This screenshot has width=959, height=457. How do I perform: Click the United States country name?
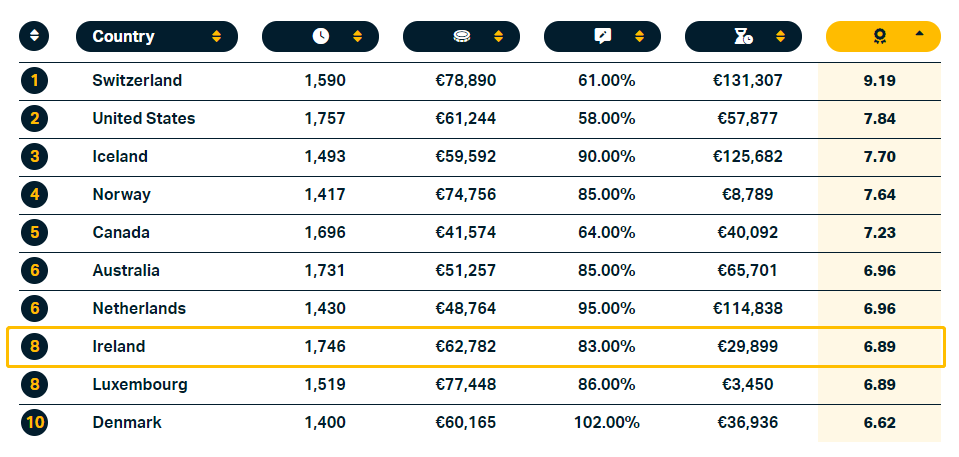point(144,118)
